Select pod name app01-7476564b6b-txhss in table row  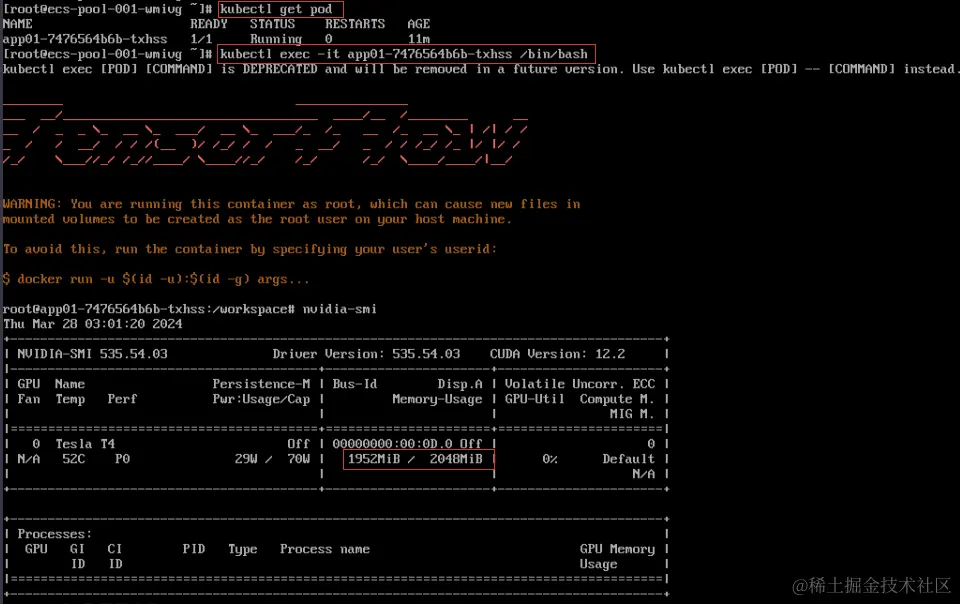pyautogui.click(x=85, y=39)
